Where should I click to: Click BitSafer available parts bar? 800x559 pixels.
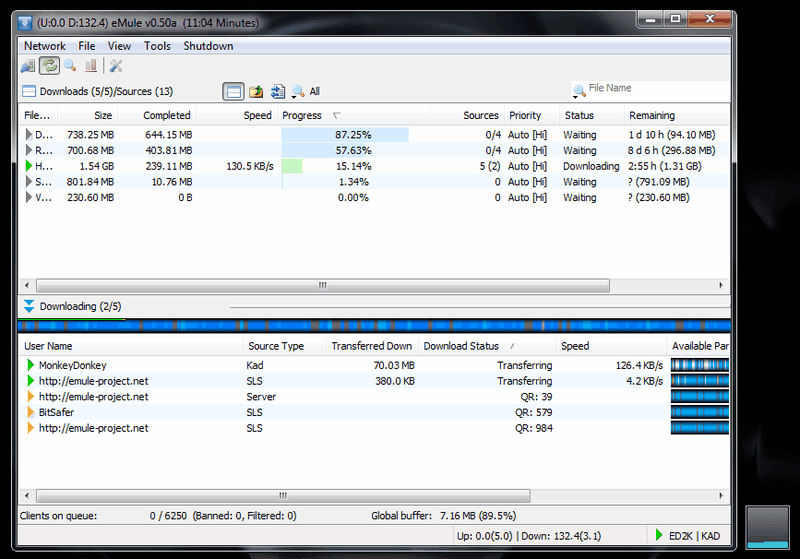pos(699,412)
